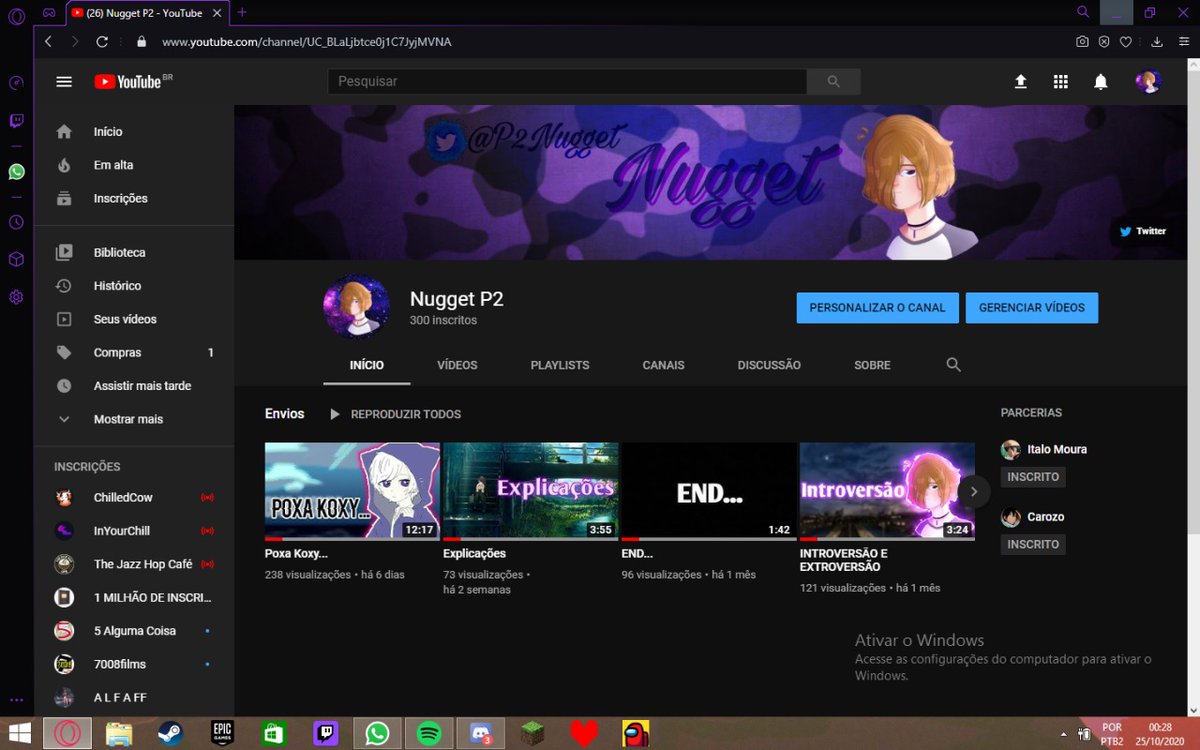Open live indicator next to ChilledCow
Image resolution: width=1200 pixels, height=750 pixels.
pyautogui.click(x=208, y=497)
